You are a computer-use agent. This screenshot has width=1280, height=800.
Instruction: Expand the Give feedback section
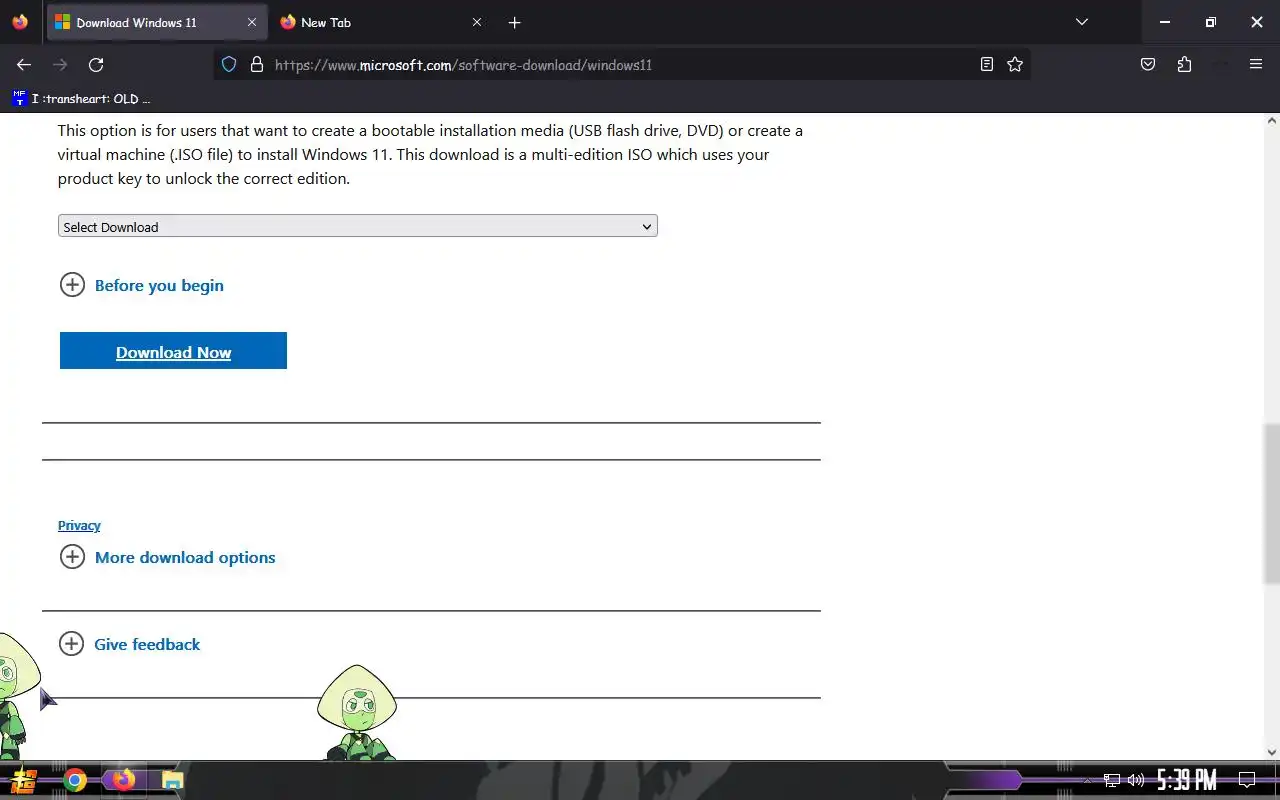pos(130,644)
